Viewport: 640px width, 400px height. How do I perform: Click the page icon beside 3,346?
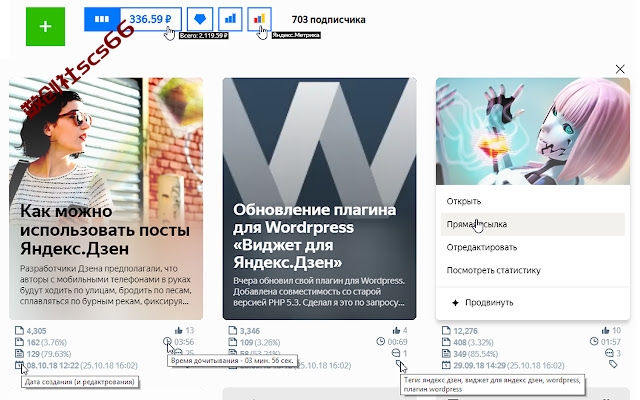tap(232, 331)
